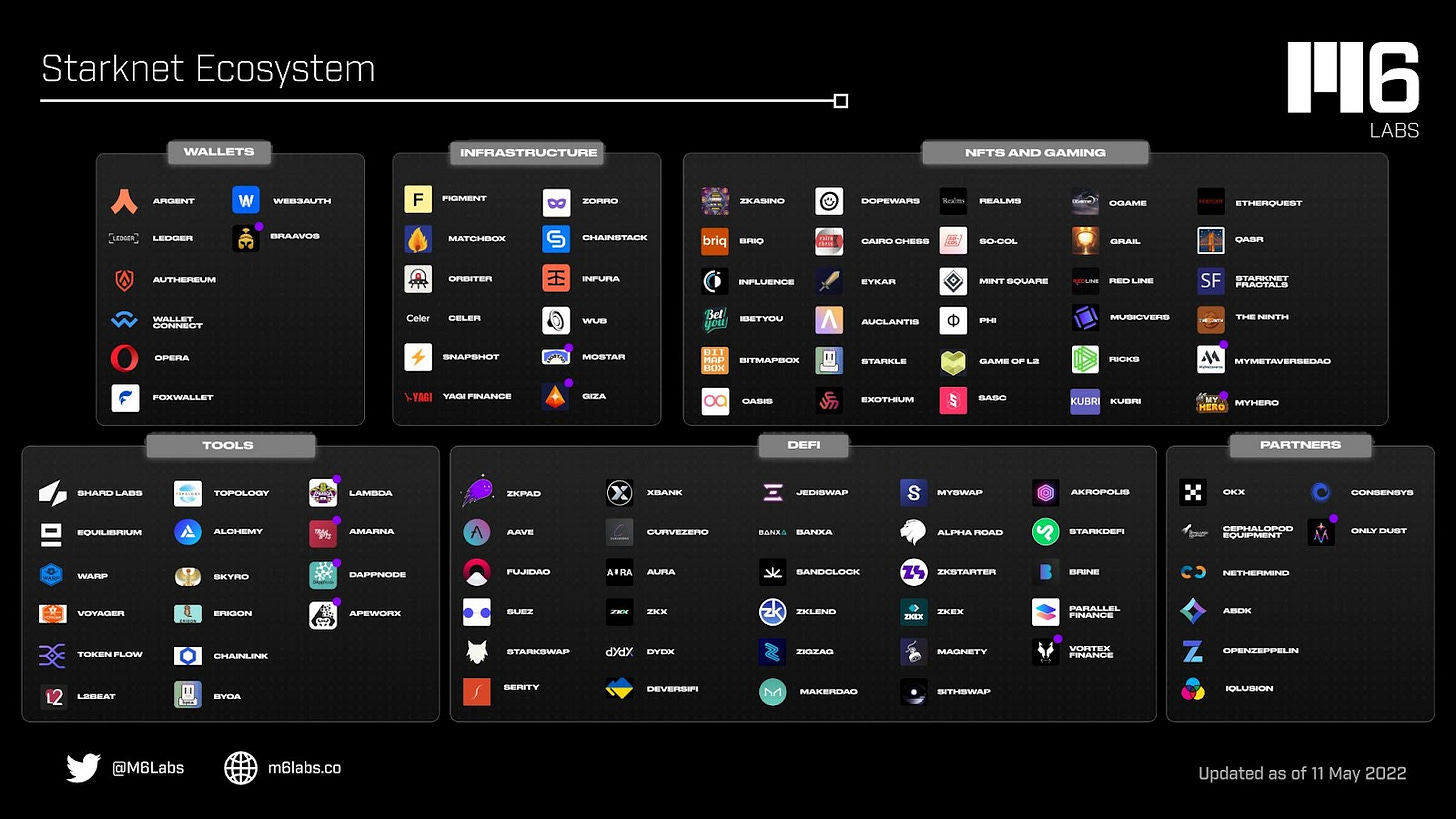The width and height of the screenshot is (1456, 819).
Task: Select the Wallets category header
Action: (219, 152)
